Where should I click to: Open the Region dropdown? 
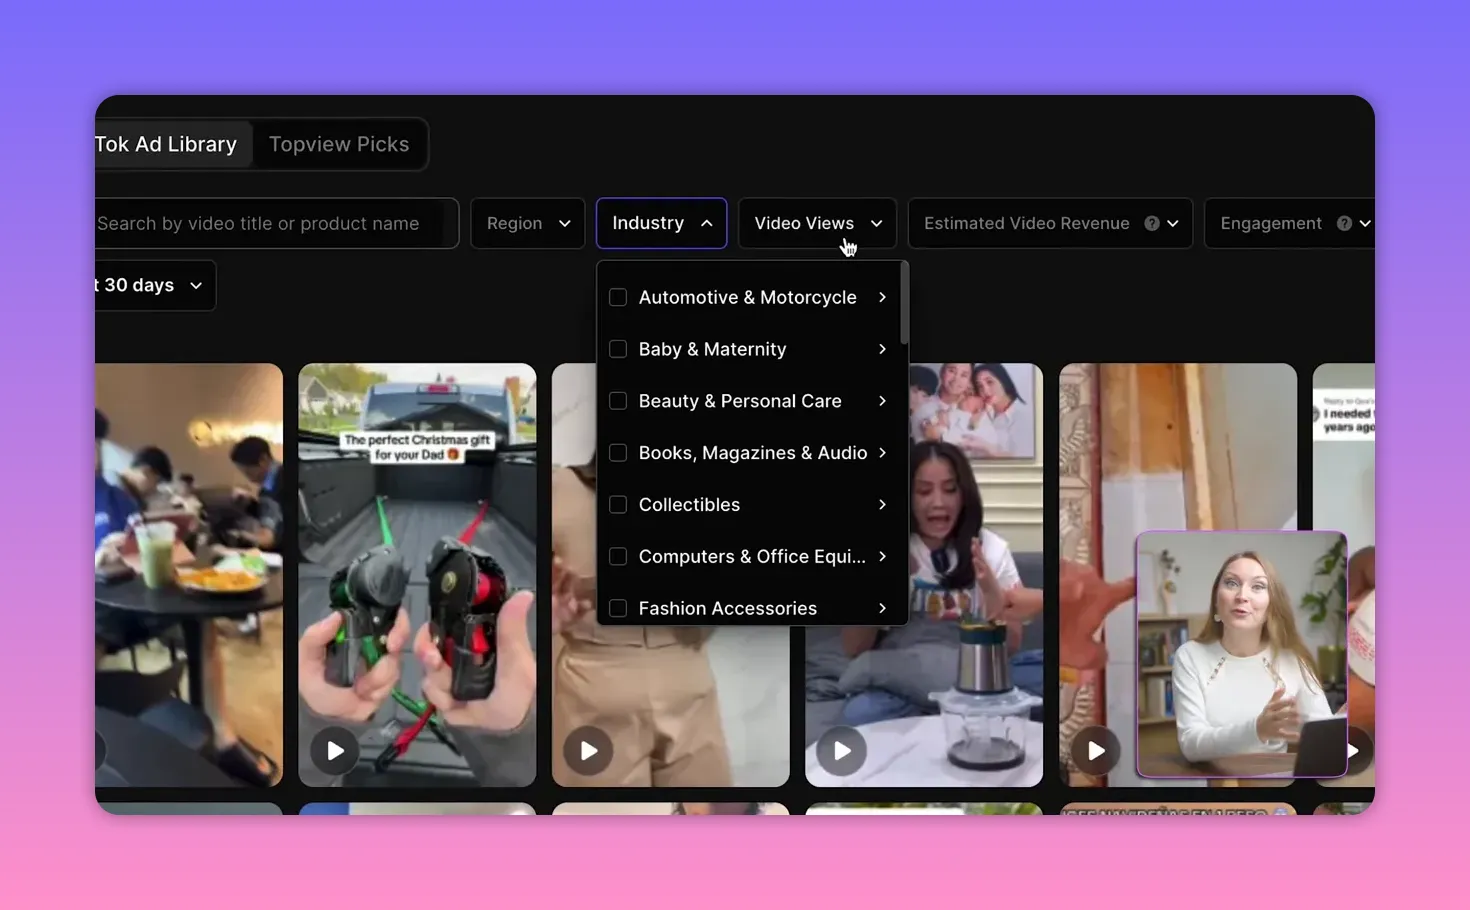pos(527,223)
